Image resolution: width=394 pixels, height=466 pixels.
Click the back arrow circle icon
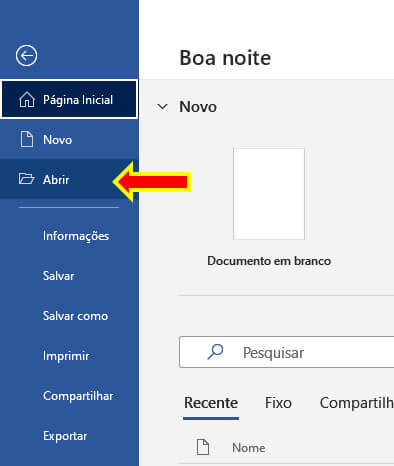26,55
